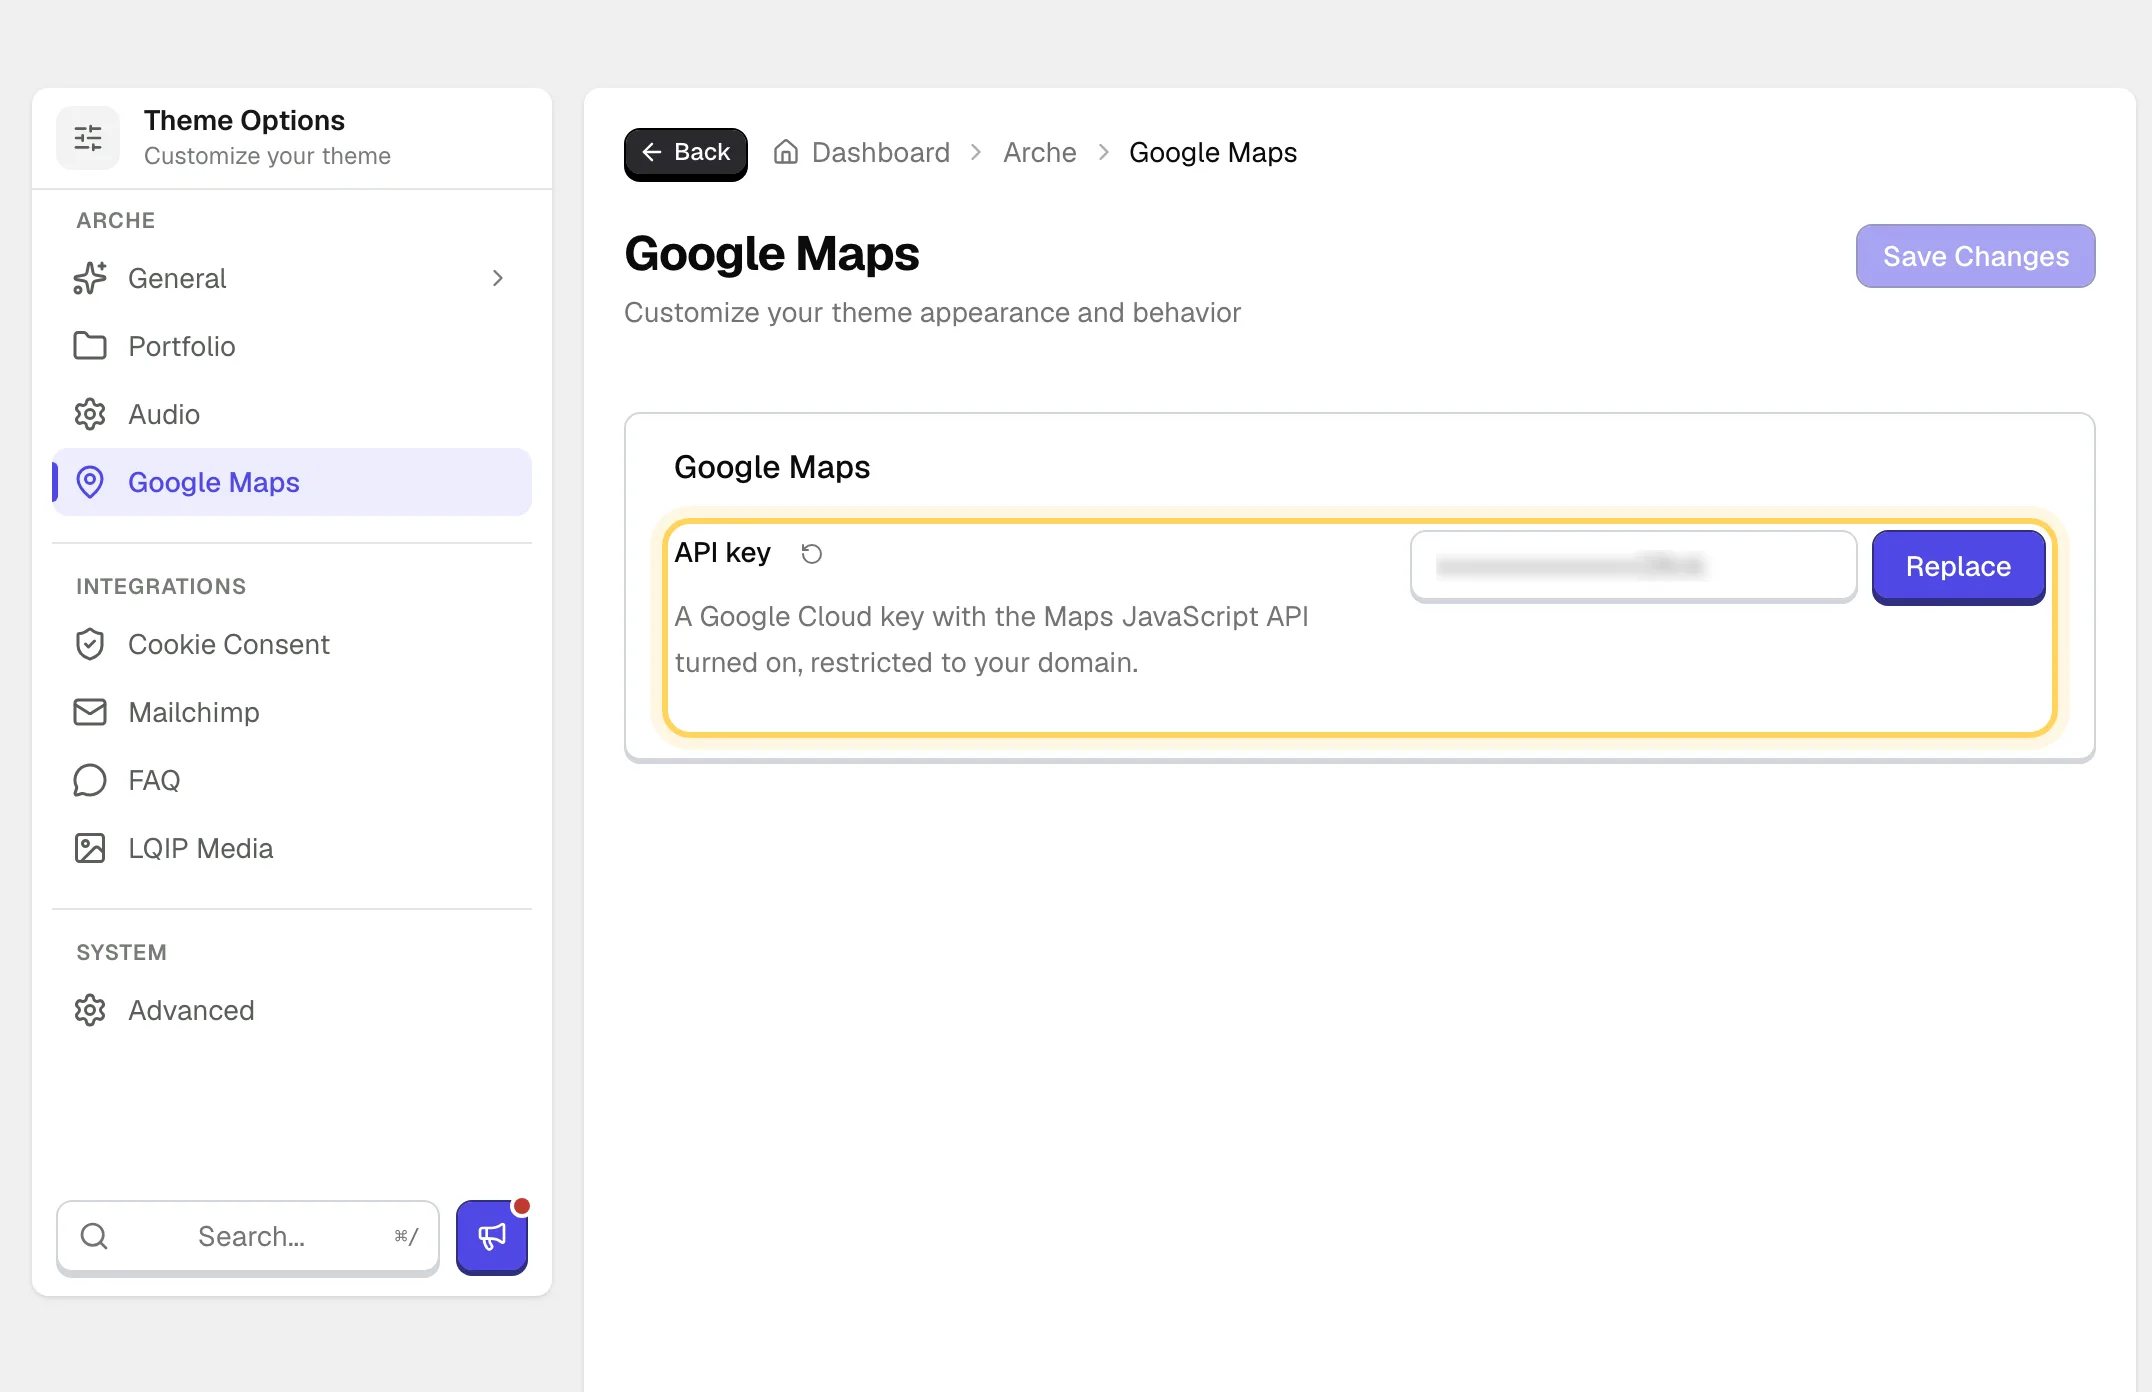
Task: Focus the sidebar Search field
Action: [248, 1237]
